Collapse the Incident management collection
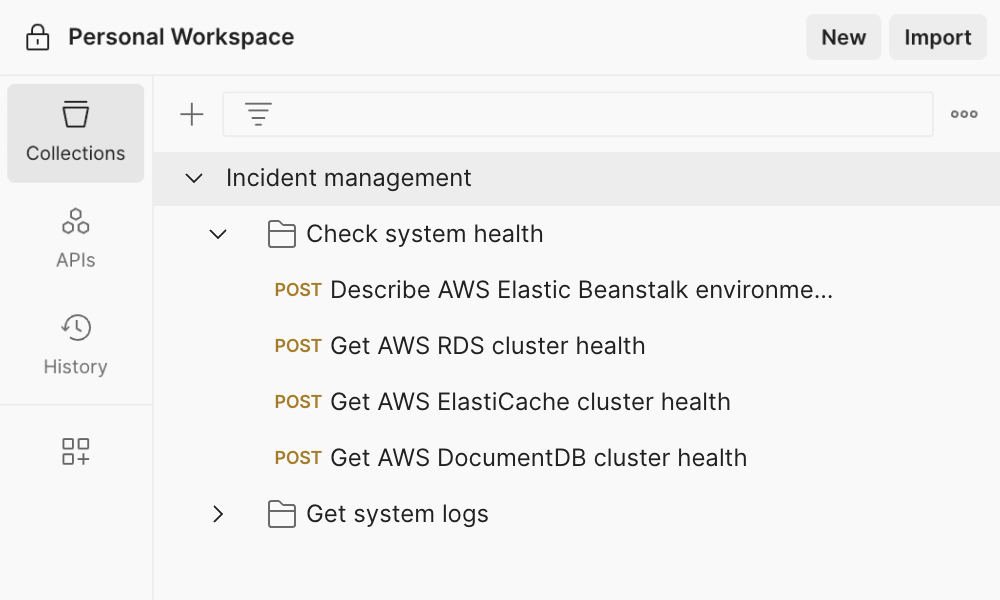 pyautogui.click(x=194, y=179)
